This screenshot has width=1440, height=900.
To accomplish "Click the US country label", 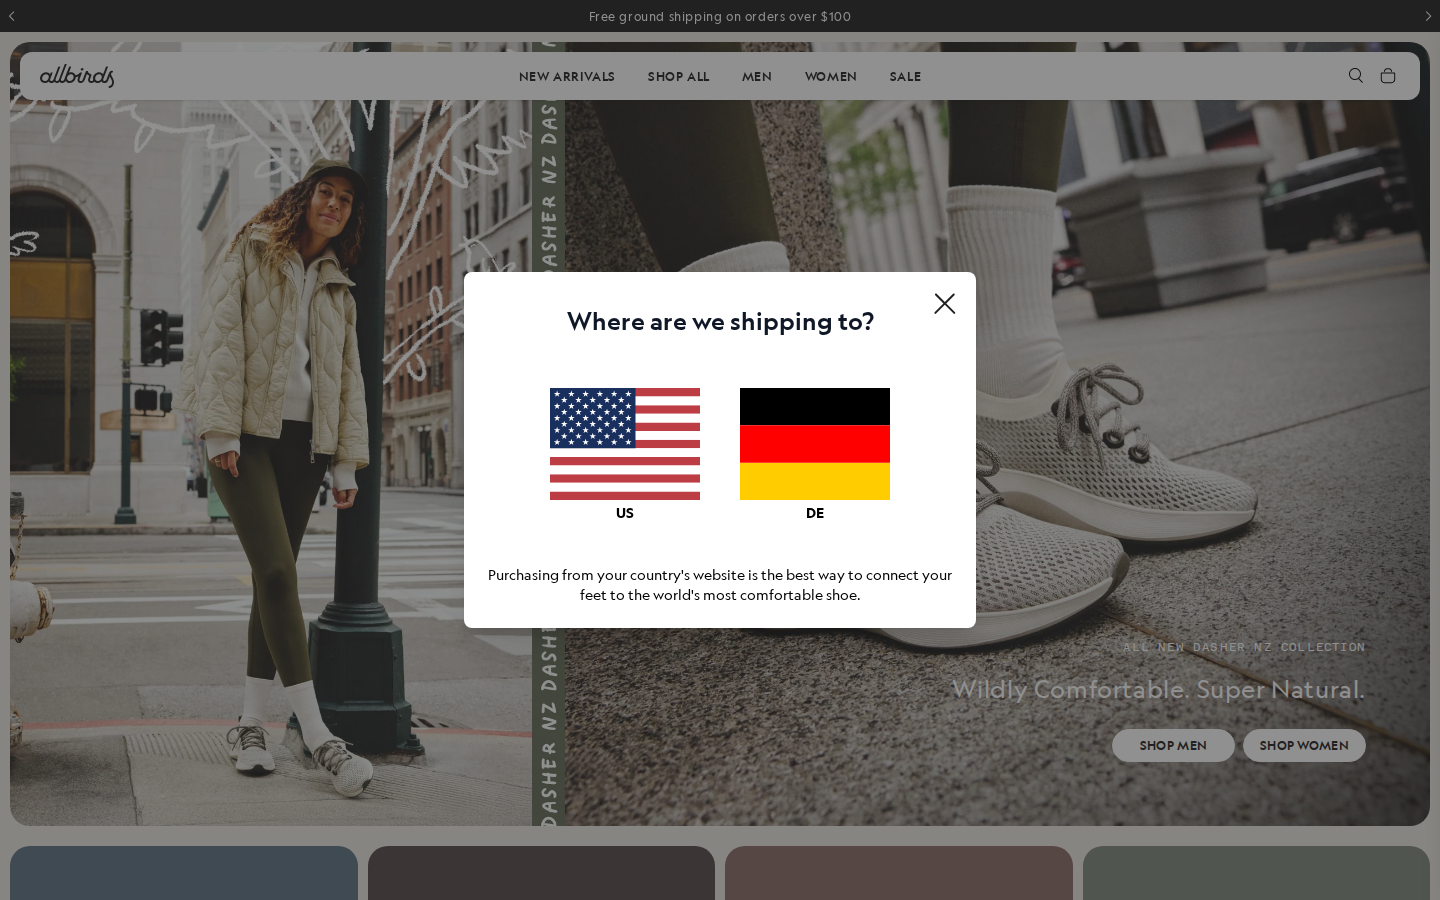I will click(x=625, y=513).
